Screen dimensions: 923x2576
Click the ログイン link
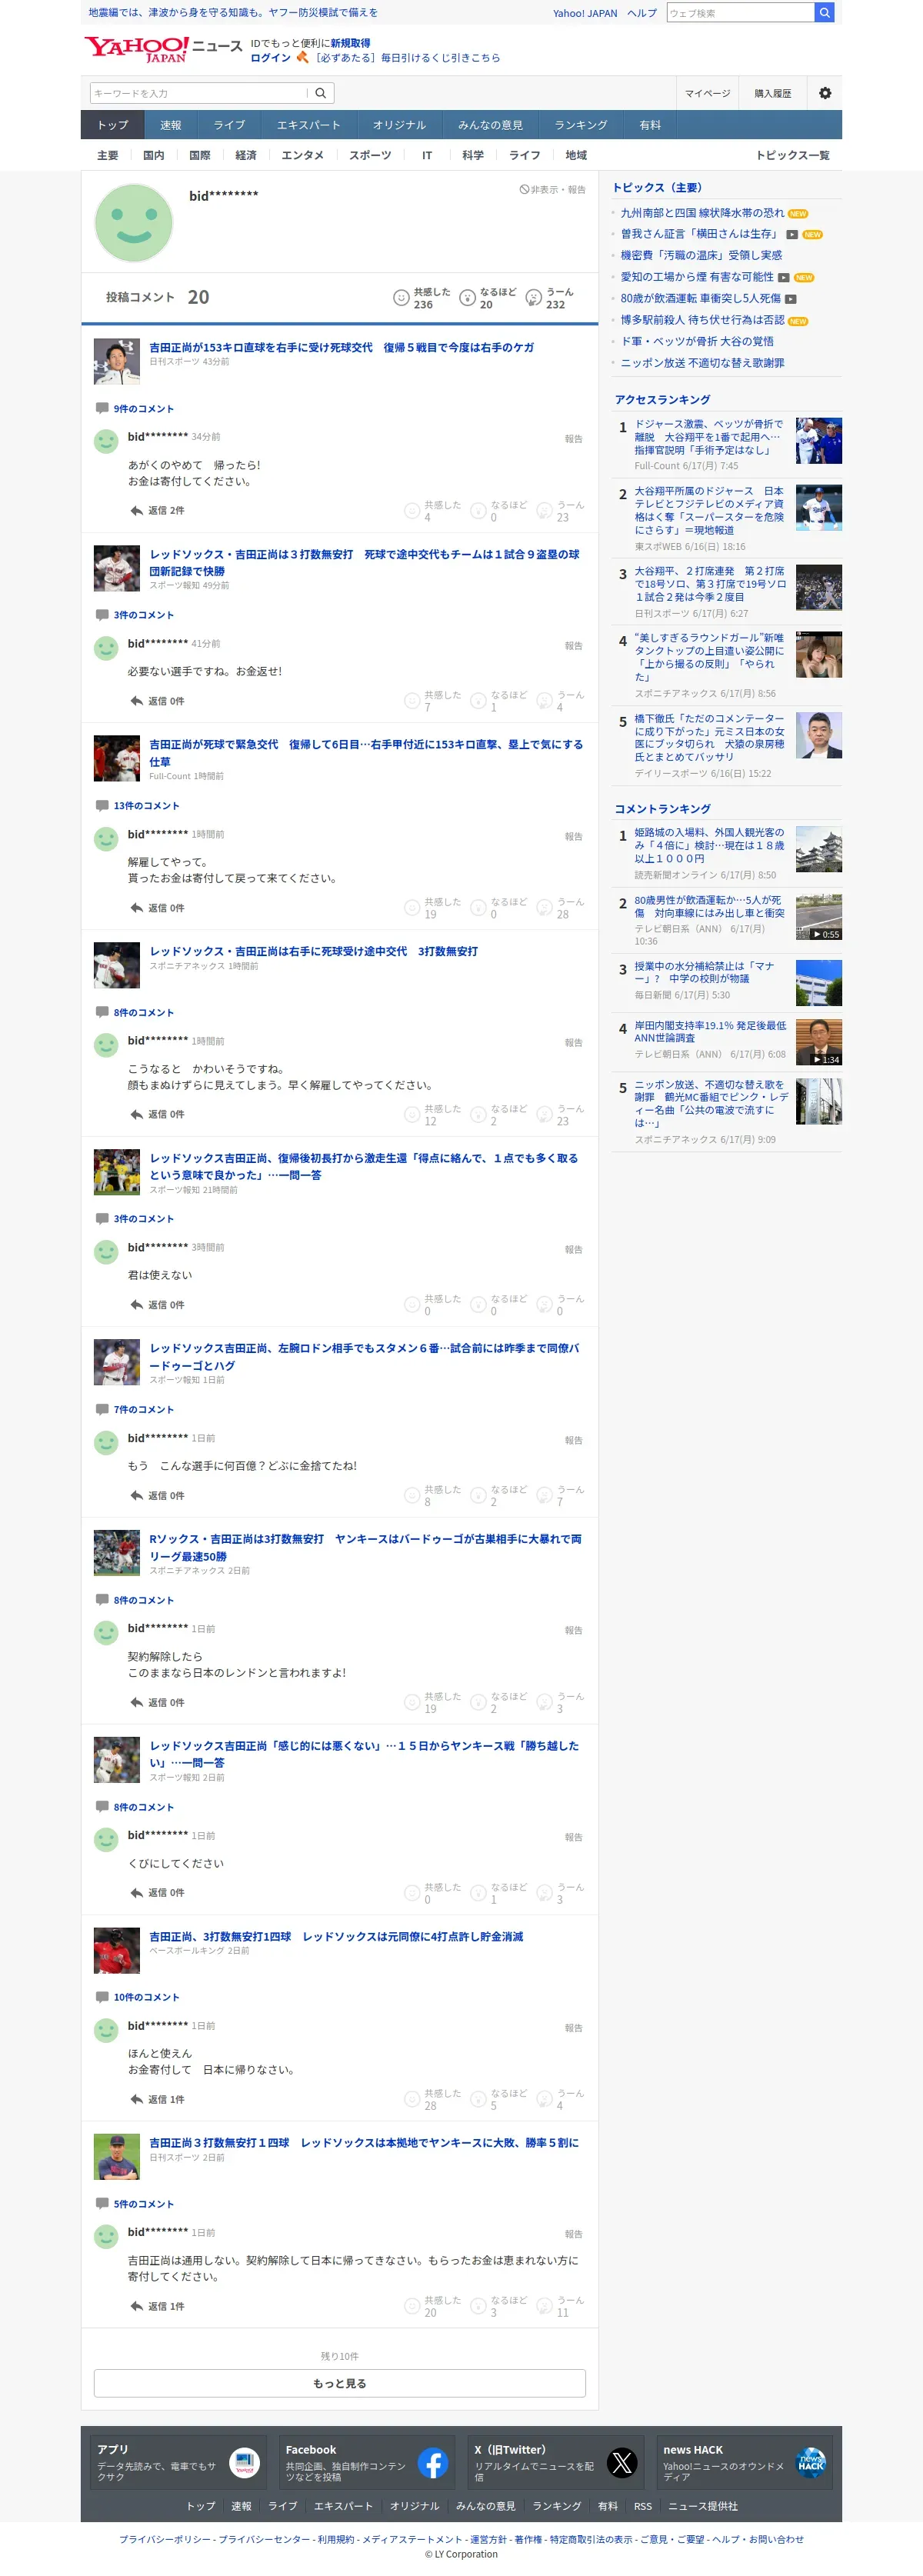[270, 58]
